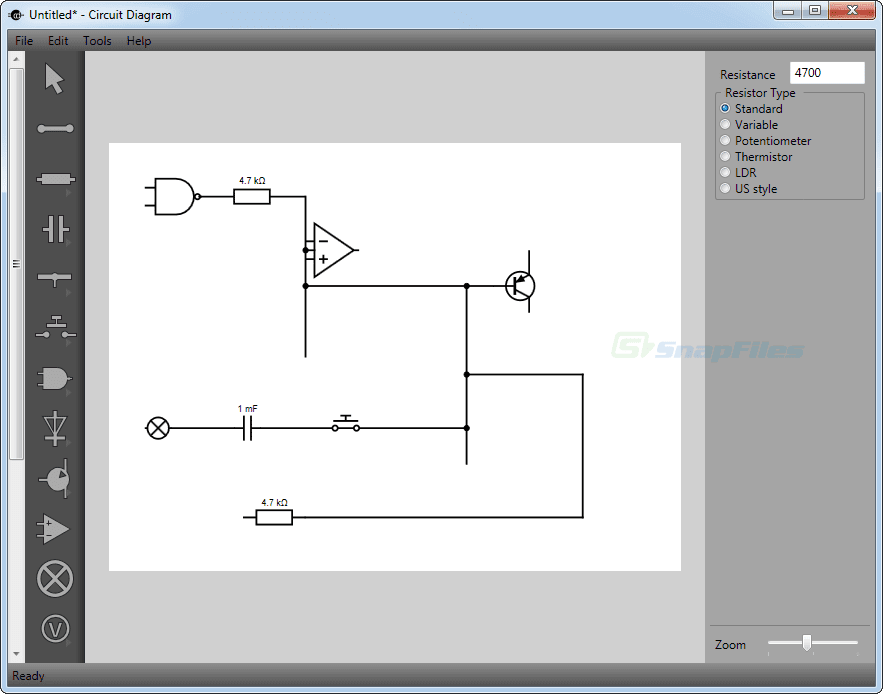This screenshot has width=883, height=694.
Task: Maximize the Circuit Diagram window
Action: pyautogui.click(x=815, y=11)
